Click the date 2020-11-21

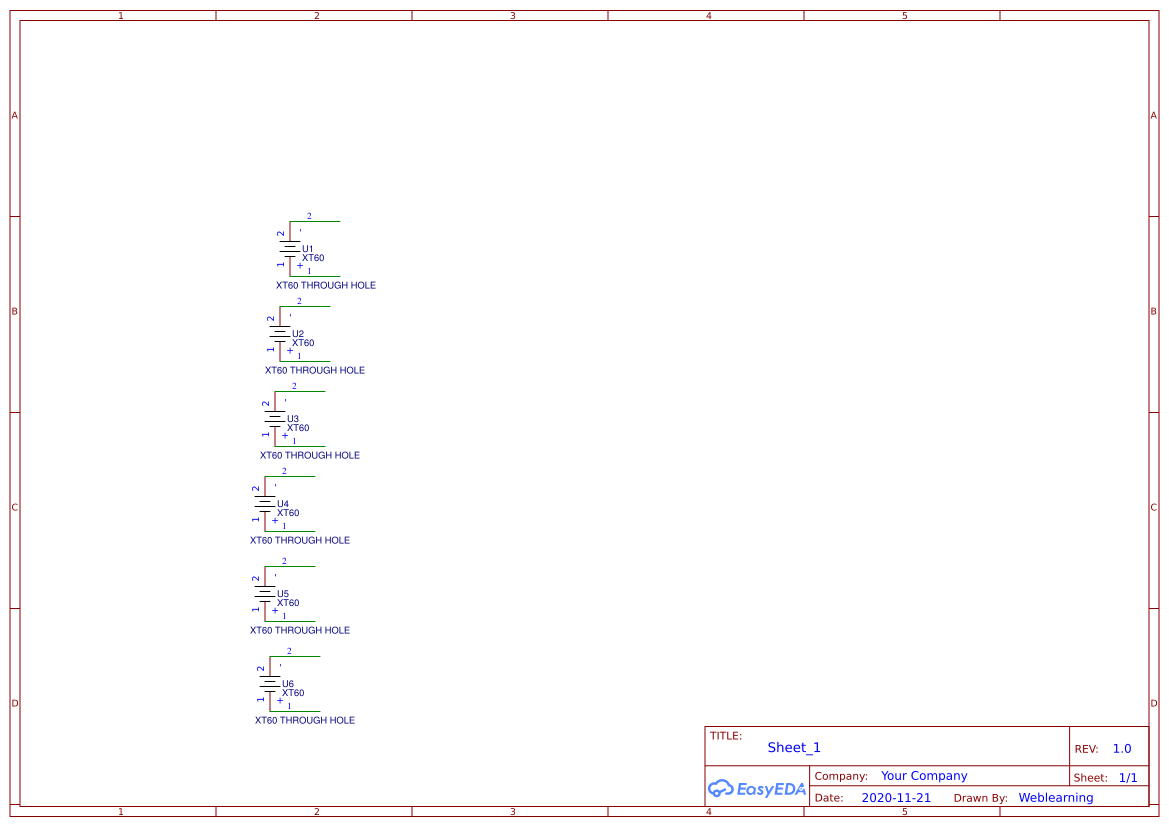896,797
